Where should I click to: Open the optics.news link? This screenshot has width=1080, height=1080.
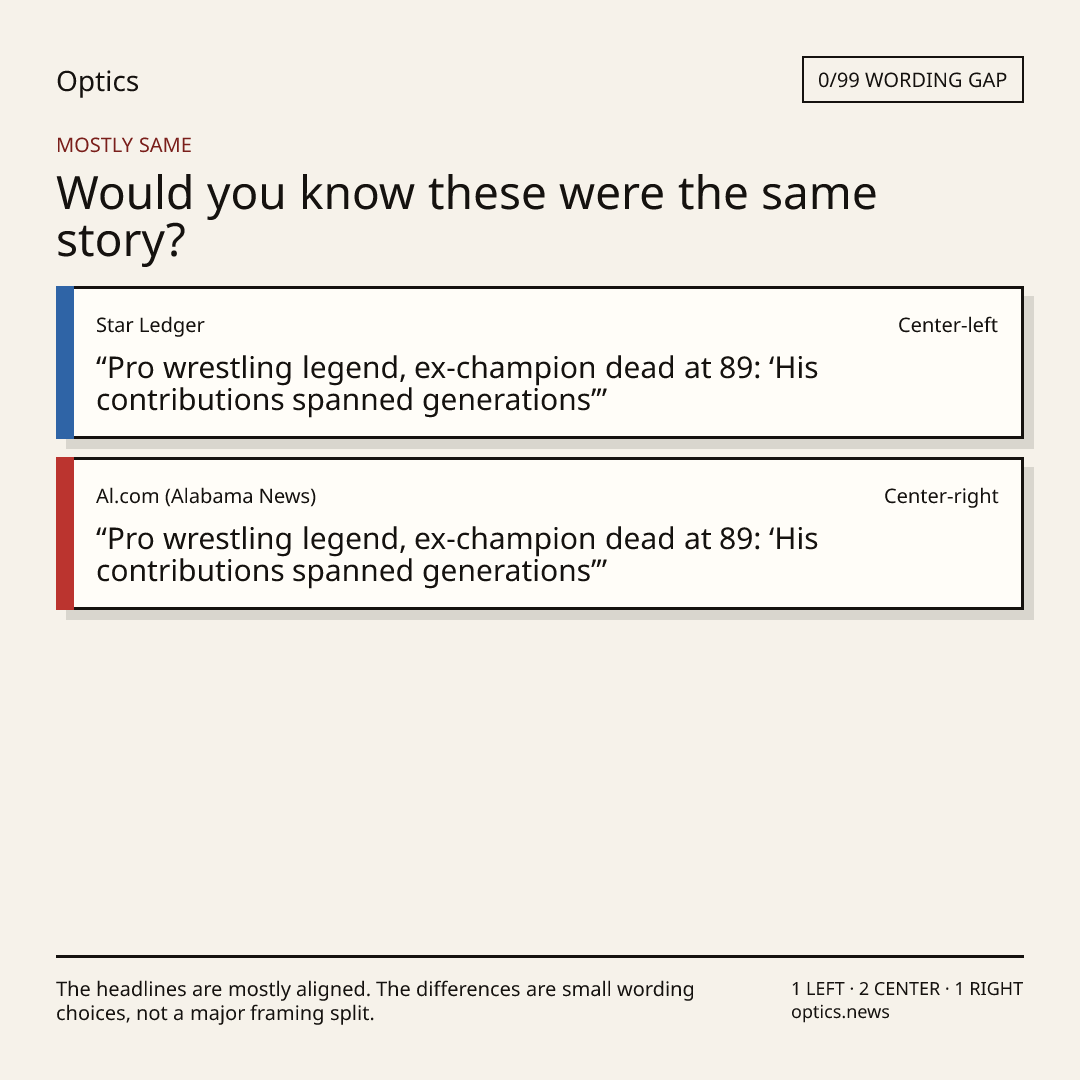point(840,1012)
